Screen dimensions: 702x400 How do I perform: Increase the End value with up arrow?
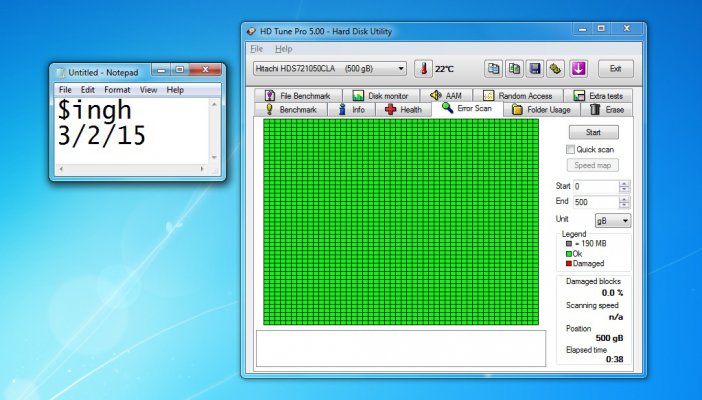tap(624, 199)
